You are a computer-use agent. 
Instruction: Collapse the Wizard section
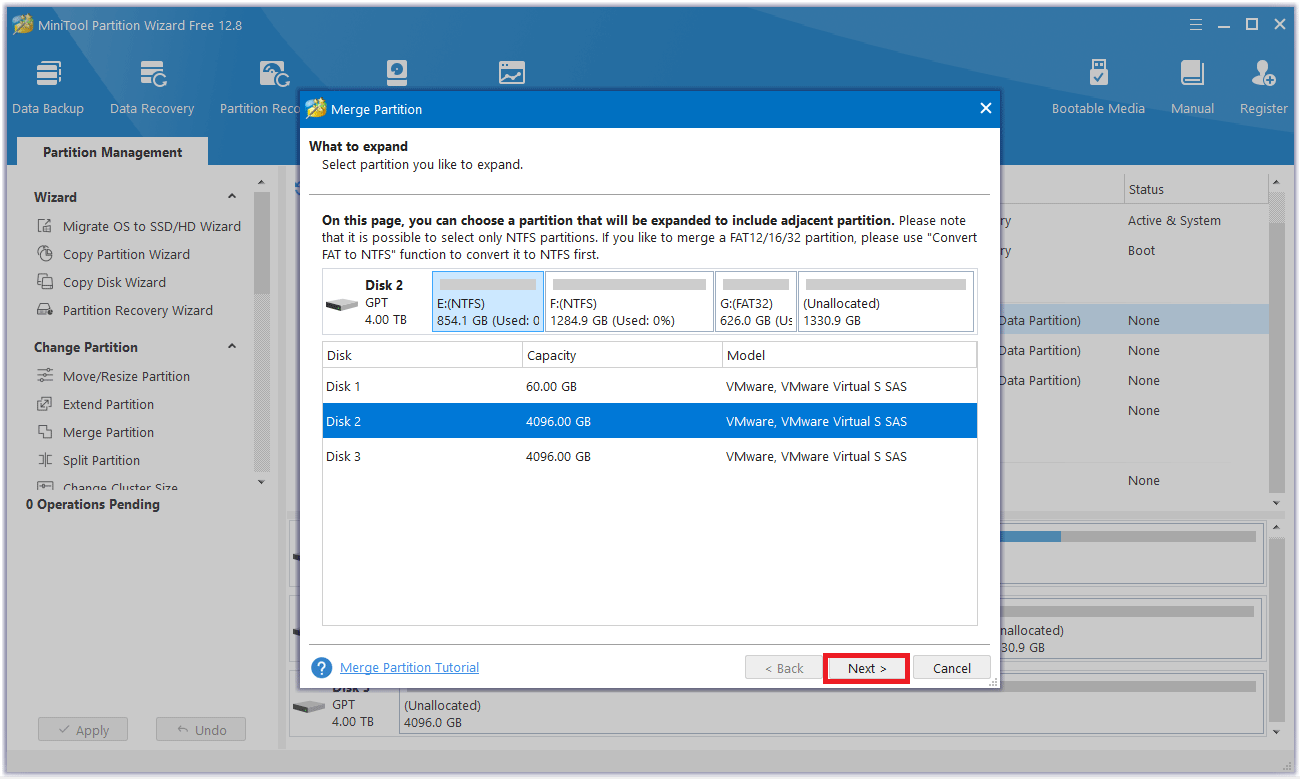point(232,197)
